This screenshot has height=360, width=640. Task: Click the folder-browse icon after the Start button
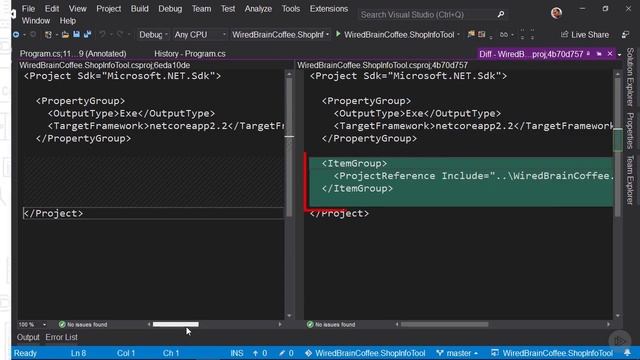coord(471,34)
